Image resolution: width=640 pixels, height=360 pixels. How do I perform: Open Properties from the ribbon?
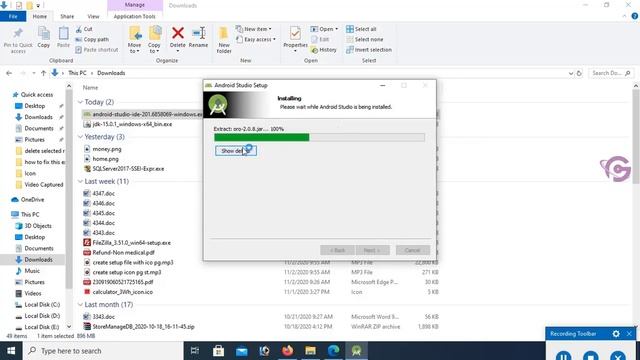pyautogui.click(x=295, y=39)
